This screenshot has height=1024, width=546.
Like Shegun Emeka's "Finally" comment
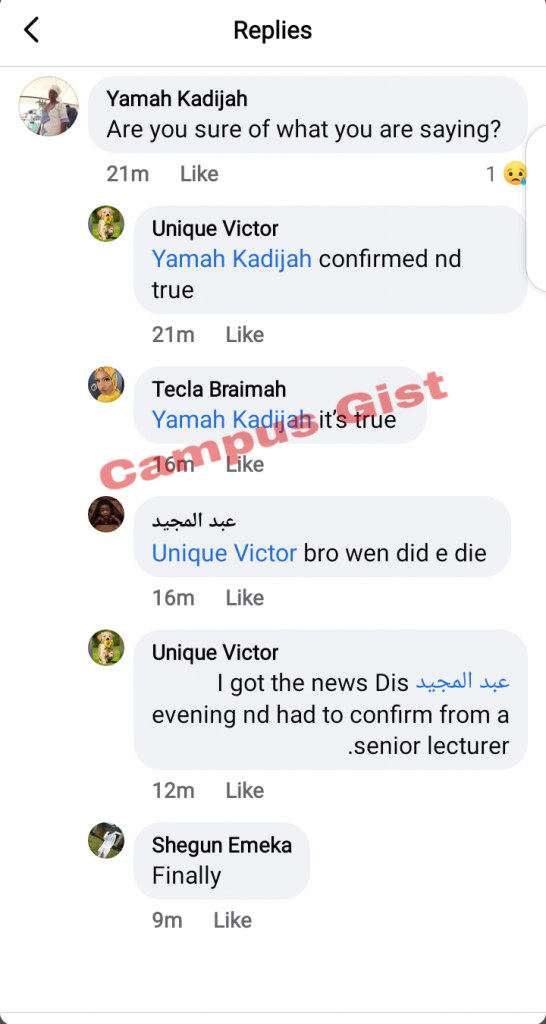(233, 920)
